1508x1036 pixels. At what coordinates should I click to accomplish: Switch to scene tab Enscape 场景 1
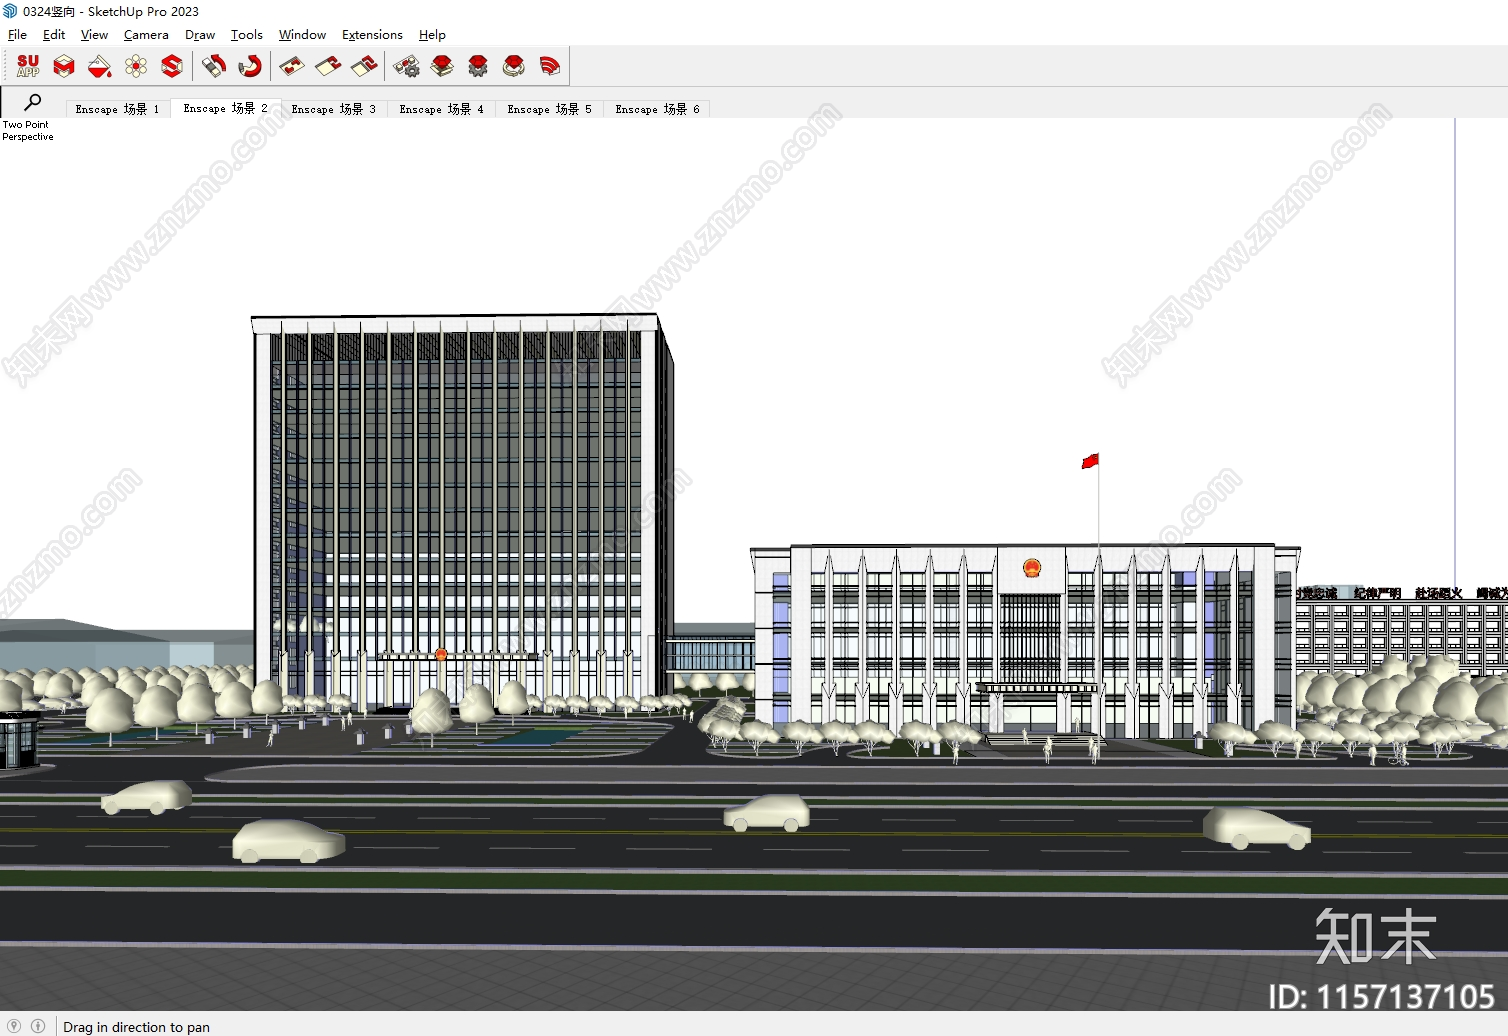point(117,109)
